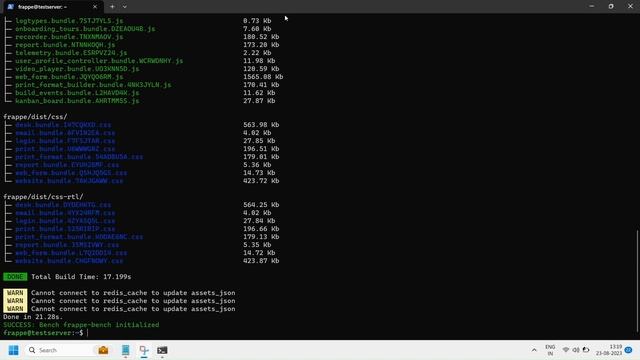The width and height of the screenshot is (640, 360).
Task: Open the clock and date flyout
Action: tap(609, 350)
